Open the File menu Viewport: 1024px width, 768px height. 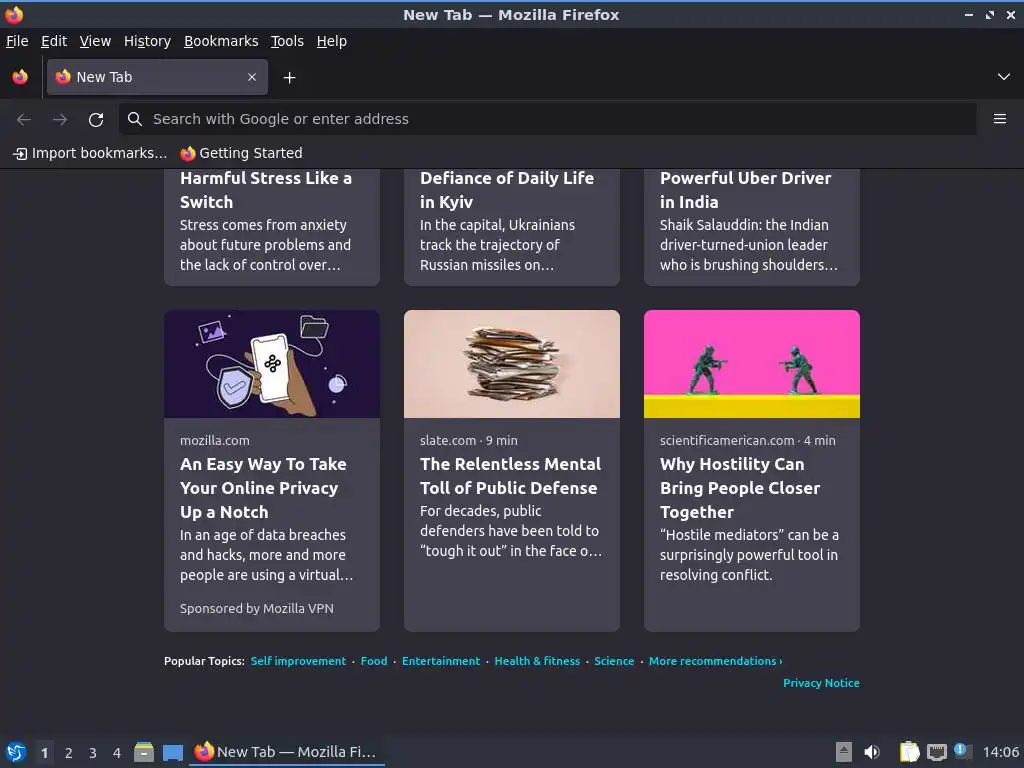17,41
